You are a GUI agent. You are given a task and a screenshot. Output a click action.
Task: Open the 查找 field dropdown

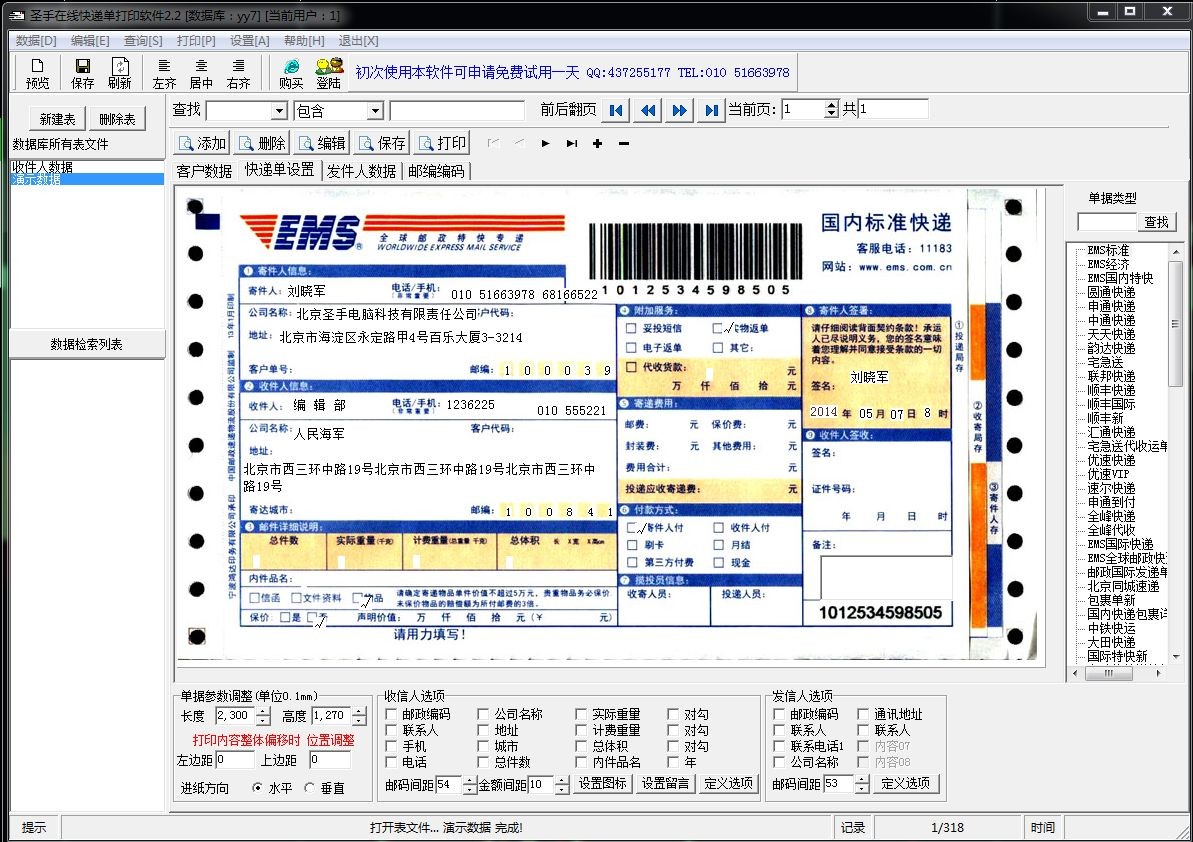[279, 111]
